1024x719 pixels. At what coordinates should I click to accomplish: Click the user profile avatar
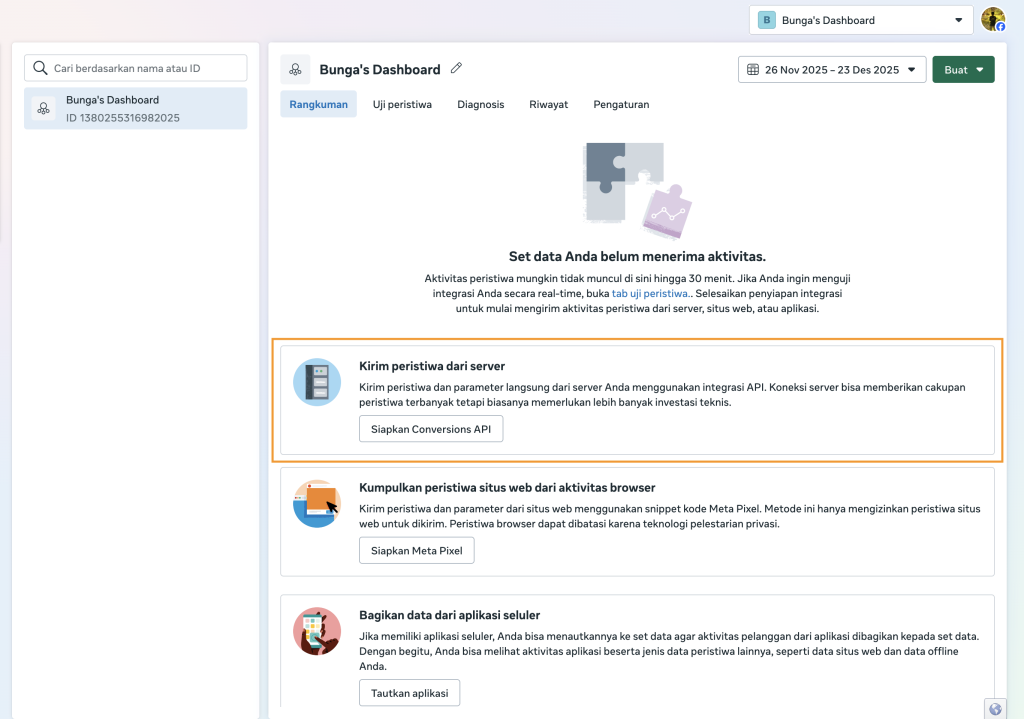click(x=992, y=20)
